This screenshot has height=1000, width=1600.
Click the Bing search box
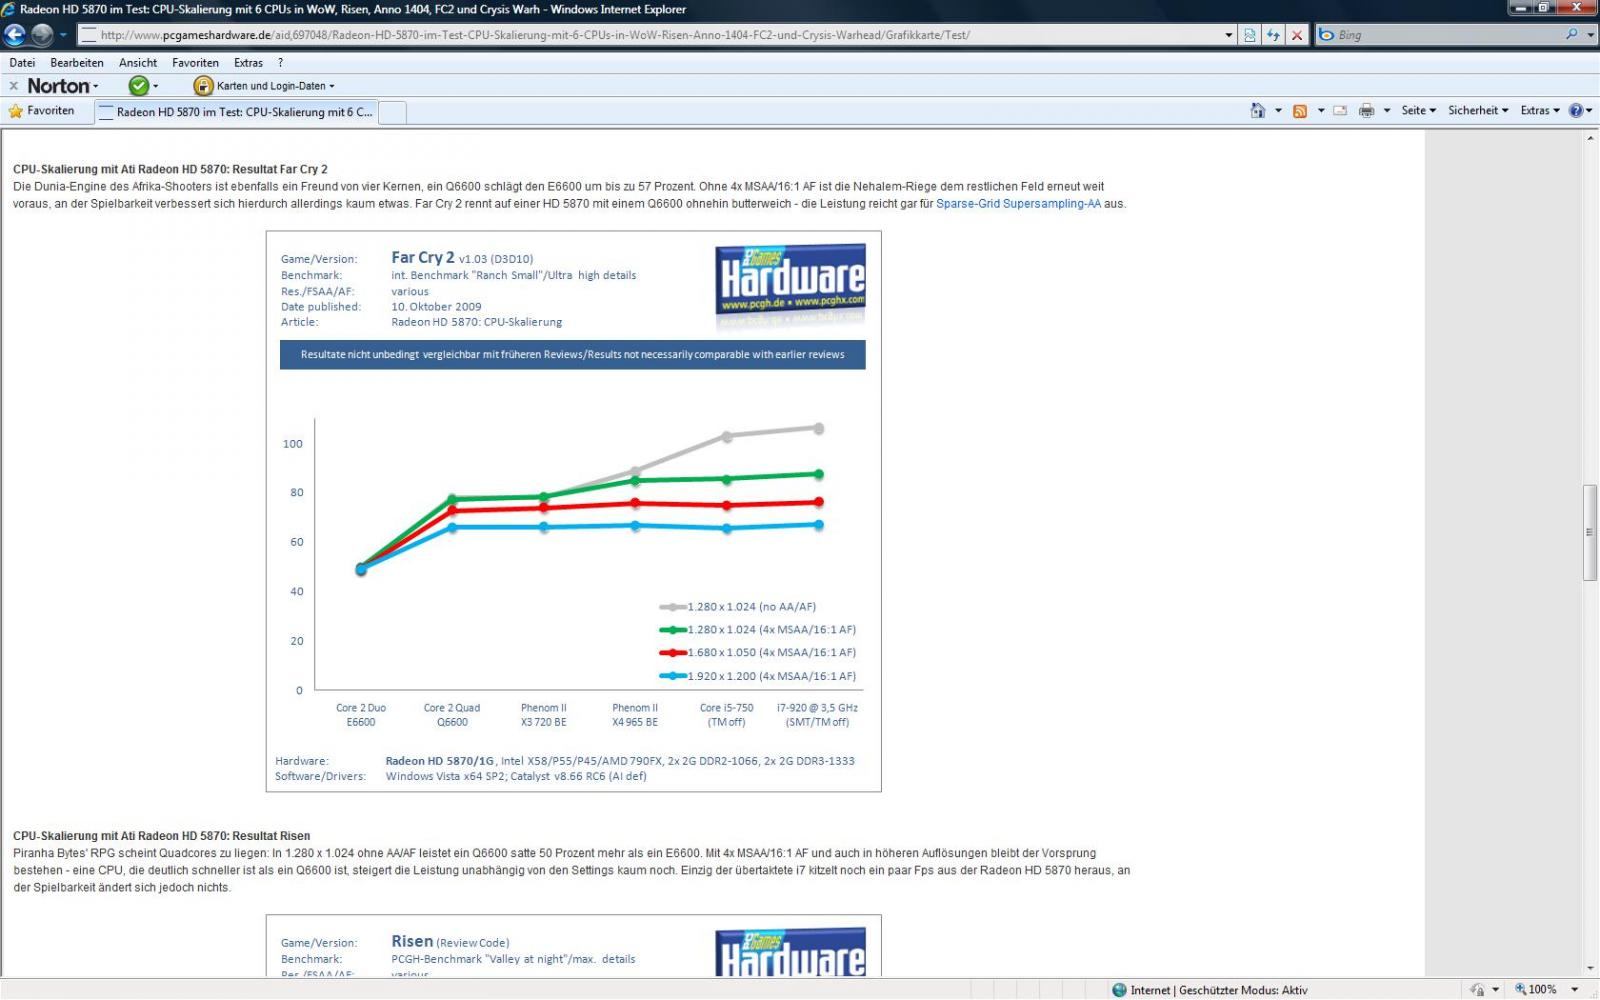pyautogui.click(x=1448, y=35)
